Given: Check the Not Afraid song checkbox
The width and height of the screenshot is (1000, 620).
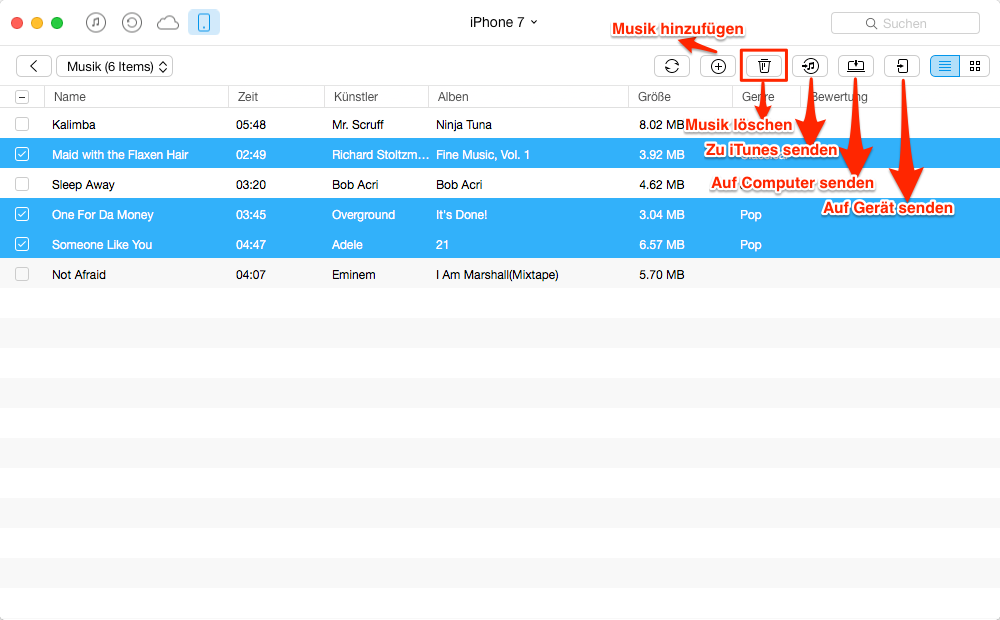Looking at the screenshot, I should tap(22, 274).
